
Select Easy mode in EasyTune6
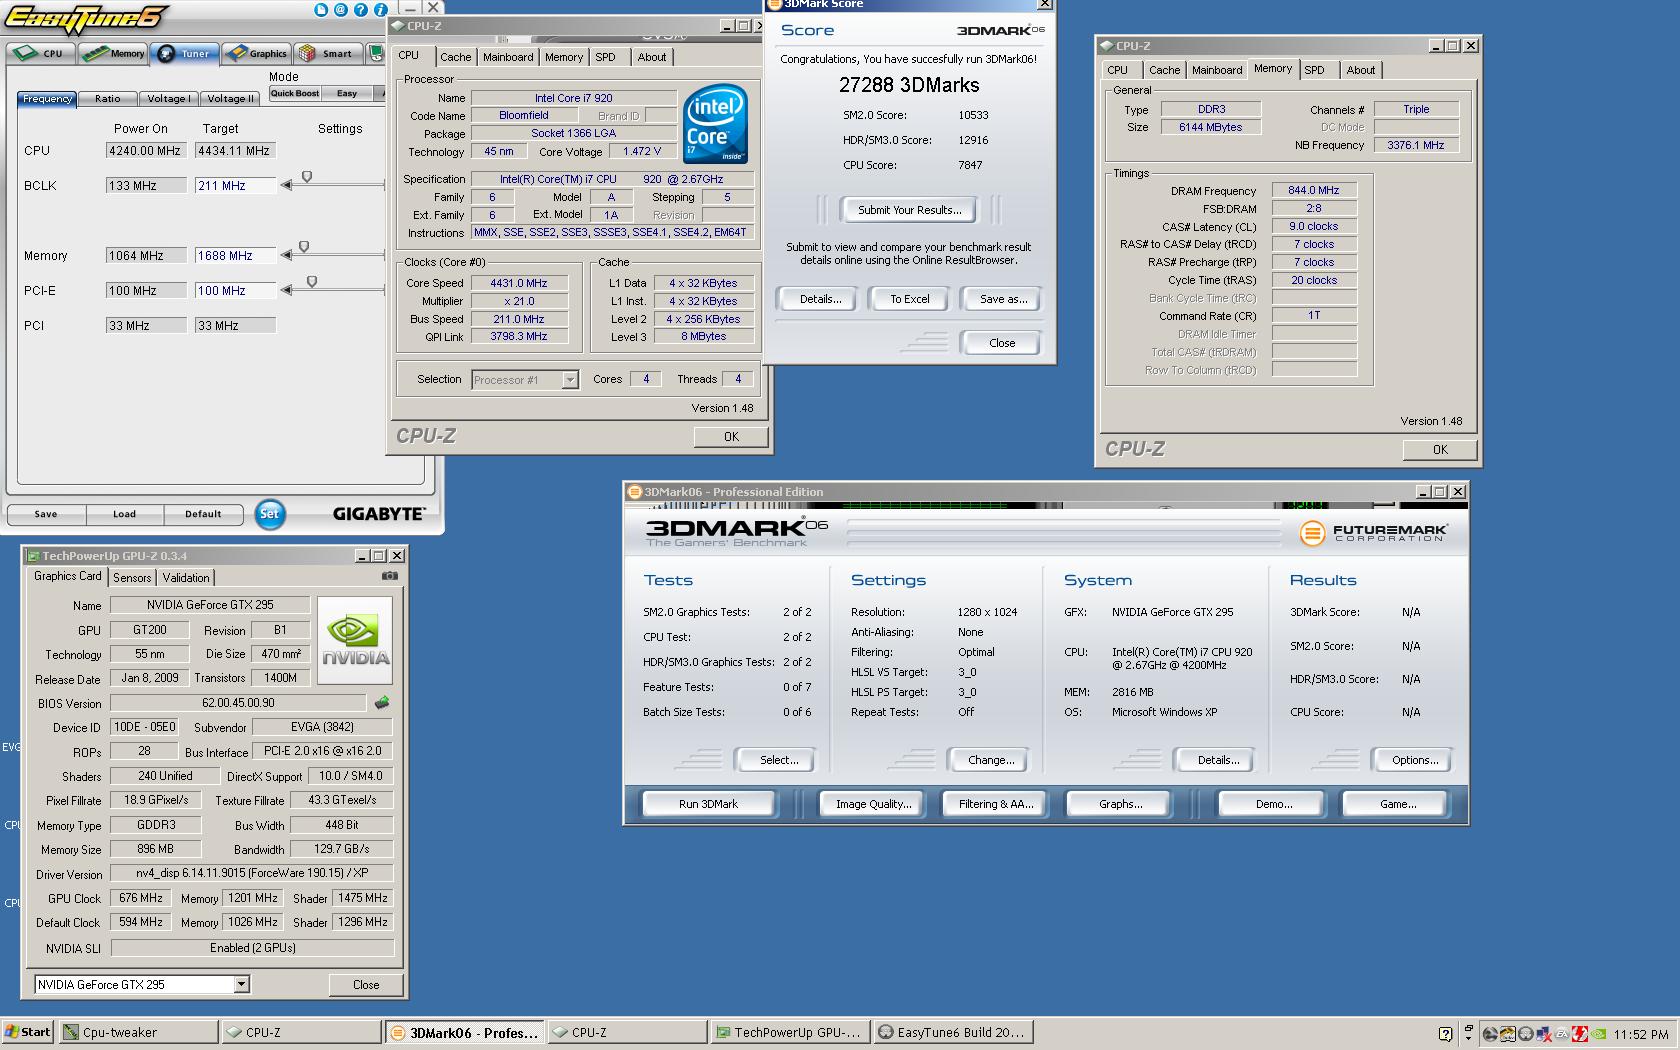[x=347, y=93]
